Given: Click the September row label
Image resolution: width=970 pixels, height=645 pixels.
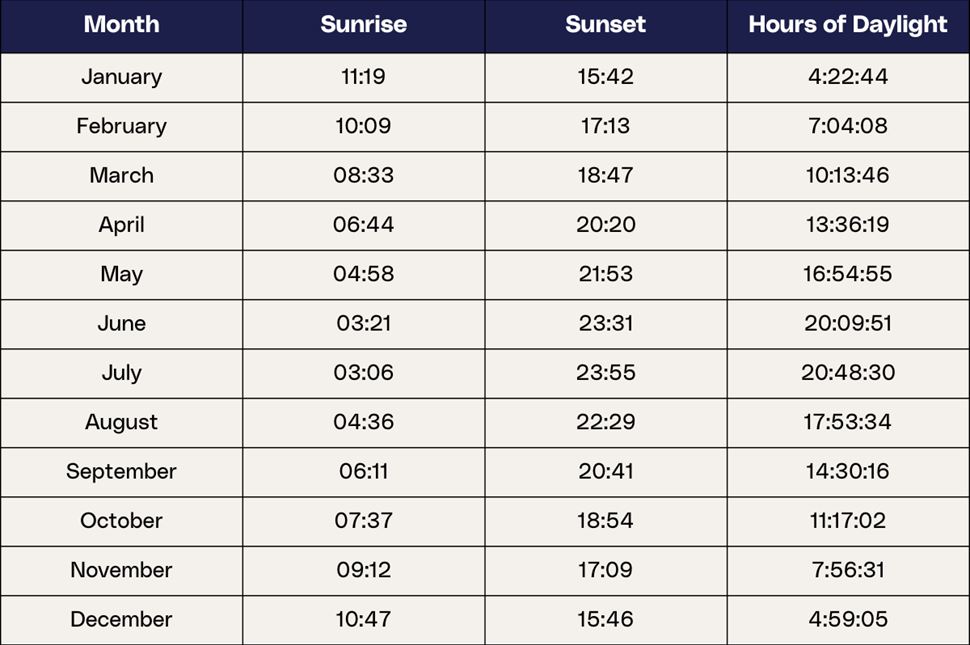Looking at the screenshot, I should pos(121,471).
